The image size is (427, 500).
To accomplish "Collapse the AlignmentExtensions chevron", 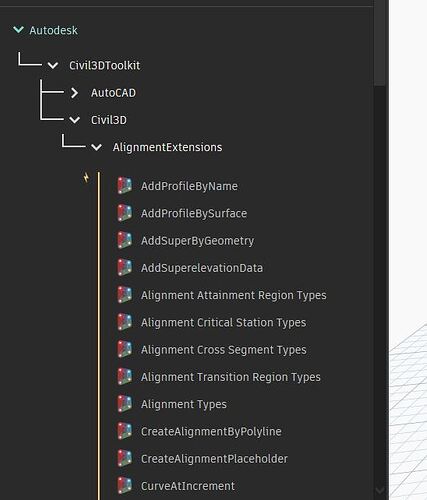I will [96, 147].
